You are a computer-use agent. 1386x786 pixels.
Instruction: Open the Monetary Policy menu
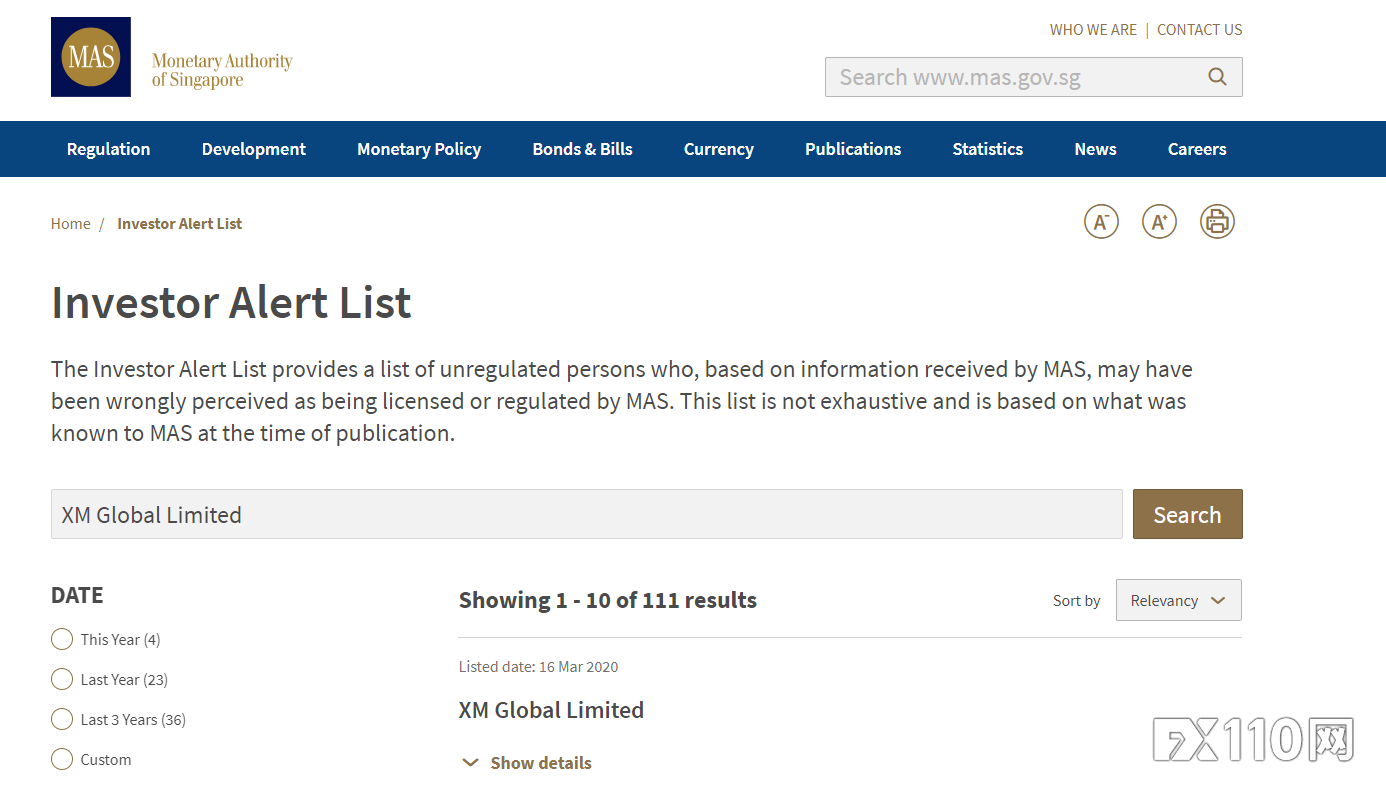(419, 149)
